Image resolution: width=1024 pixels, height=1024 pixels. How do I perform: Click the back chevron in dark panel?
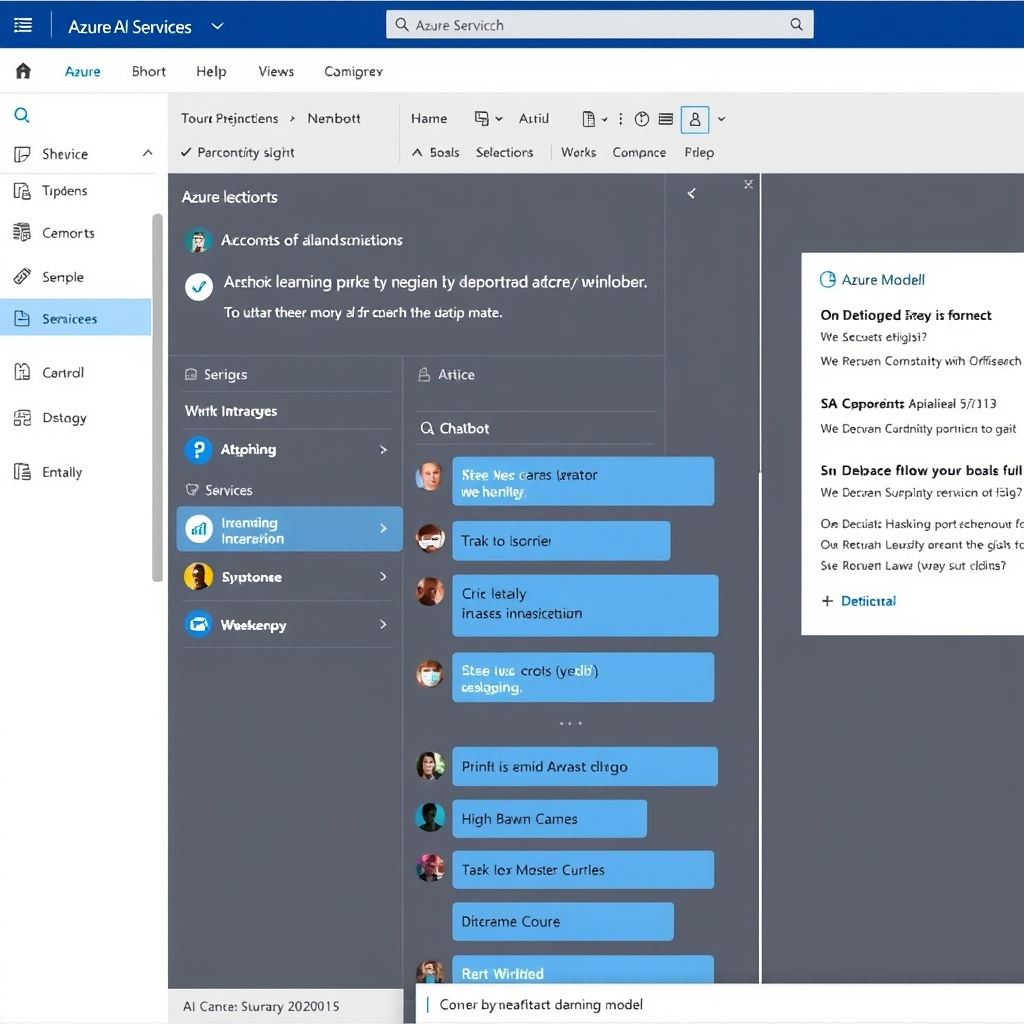click(691, 193)
